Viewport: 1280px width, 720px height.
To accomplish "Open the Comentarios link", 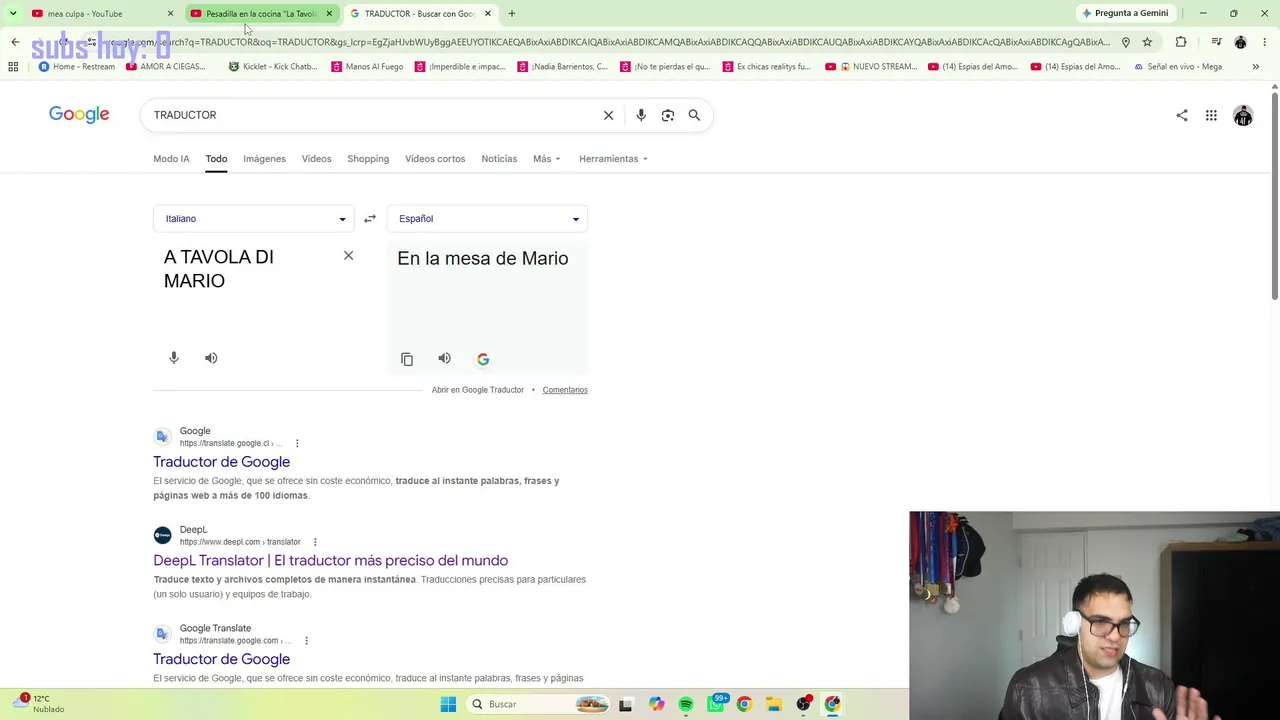I will pos(565,390).
